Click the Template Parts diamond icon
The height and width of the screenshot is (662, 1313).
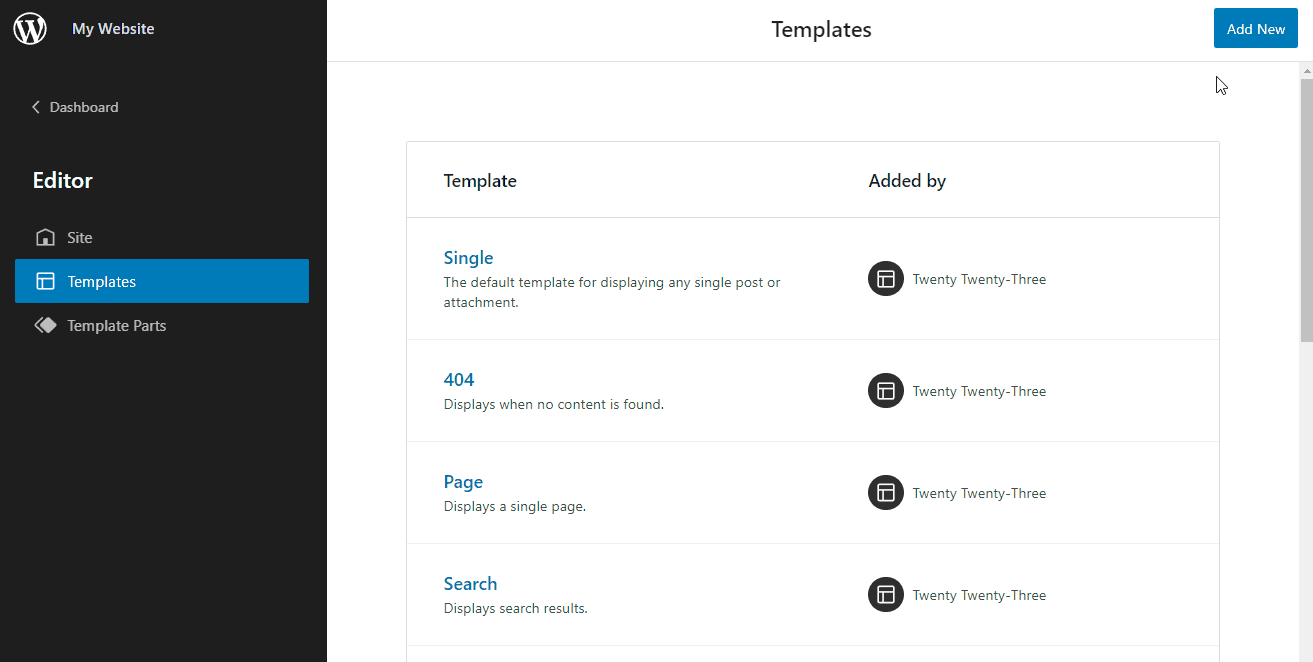(x=45, y=325)
